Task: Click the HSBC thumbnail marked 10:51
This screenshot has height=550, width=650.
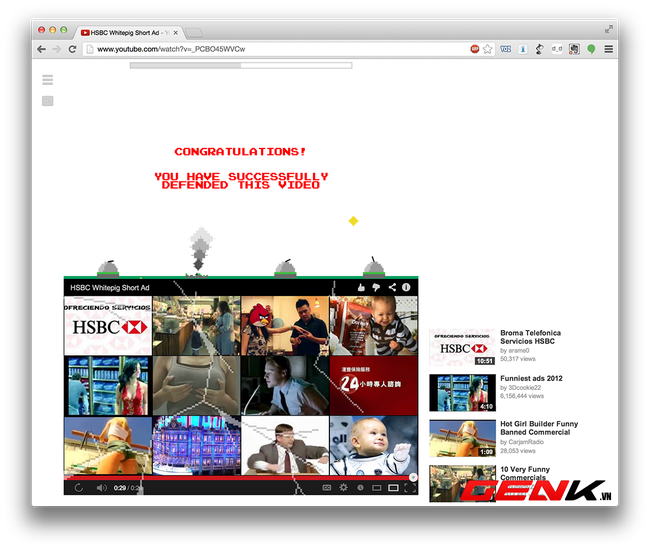Action: point(462,347)
